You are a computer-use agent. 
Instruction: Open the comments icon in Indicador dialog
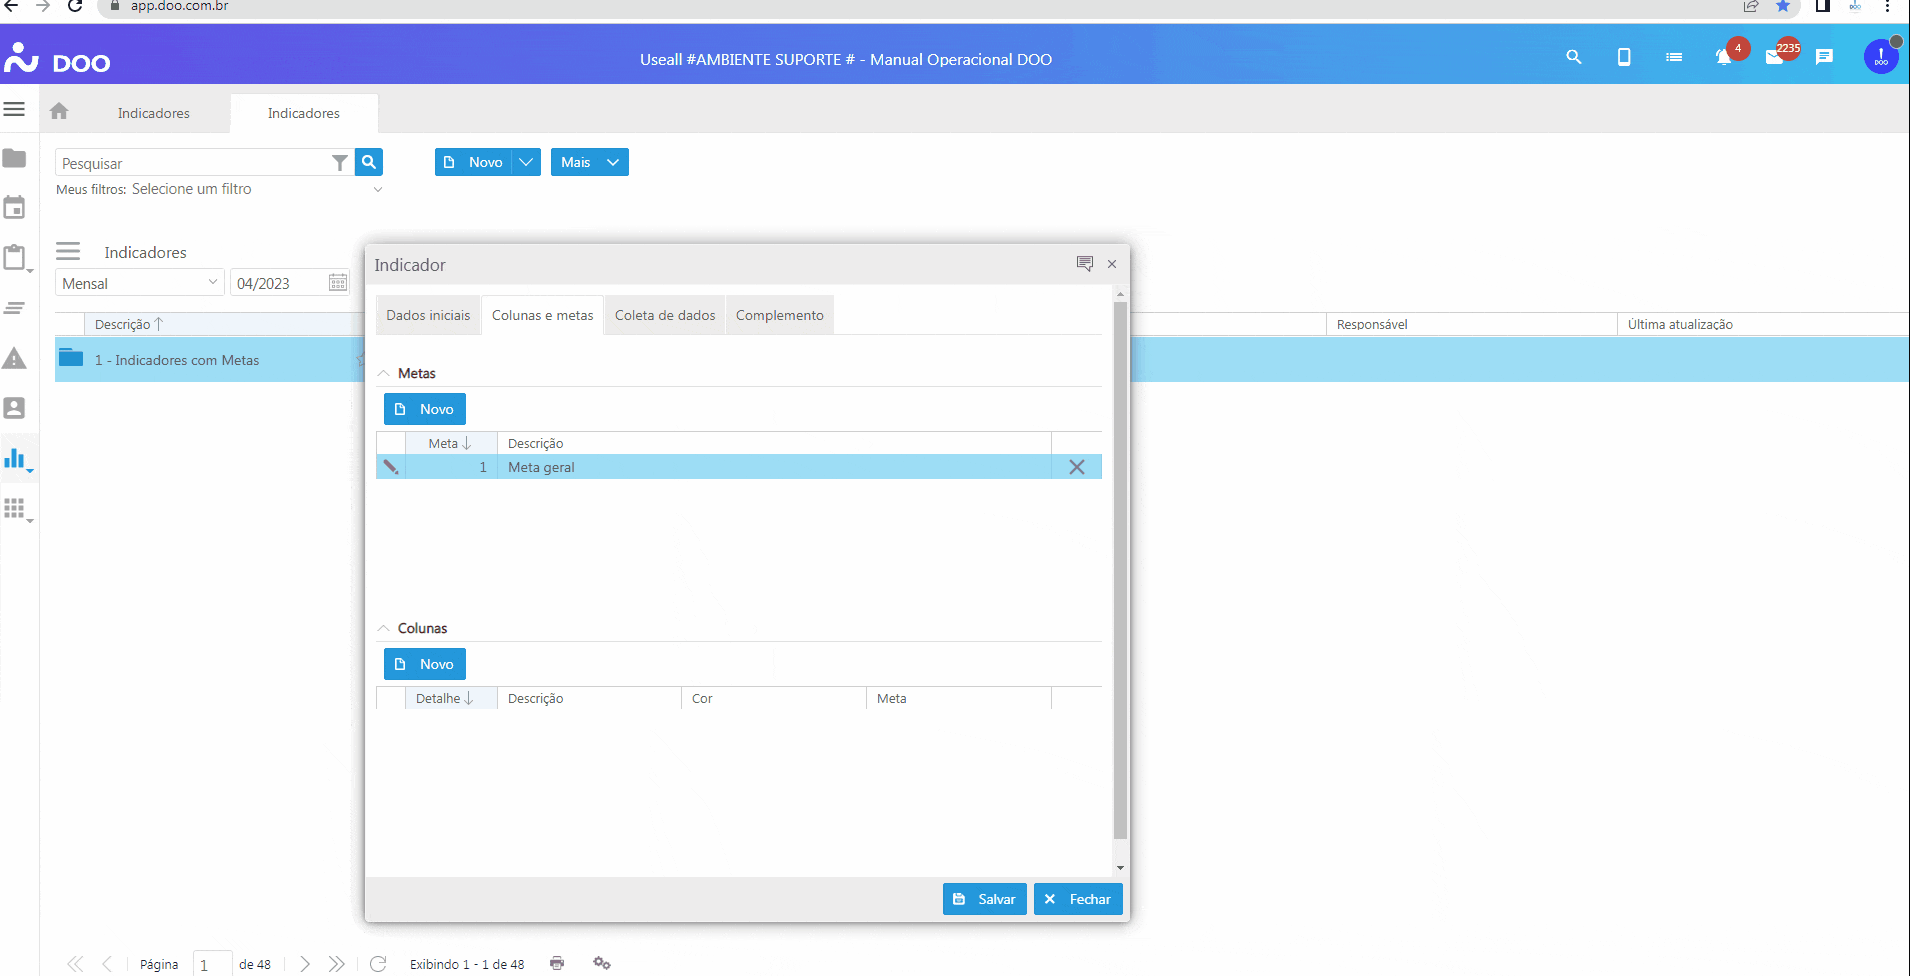(x=1084, y=264)
